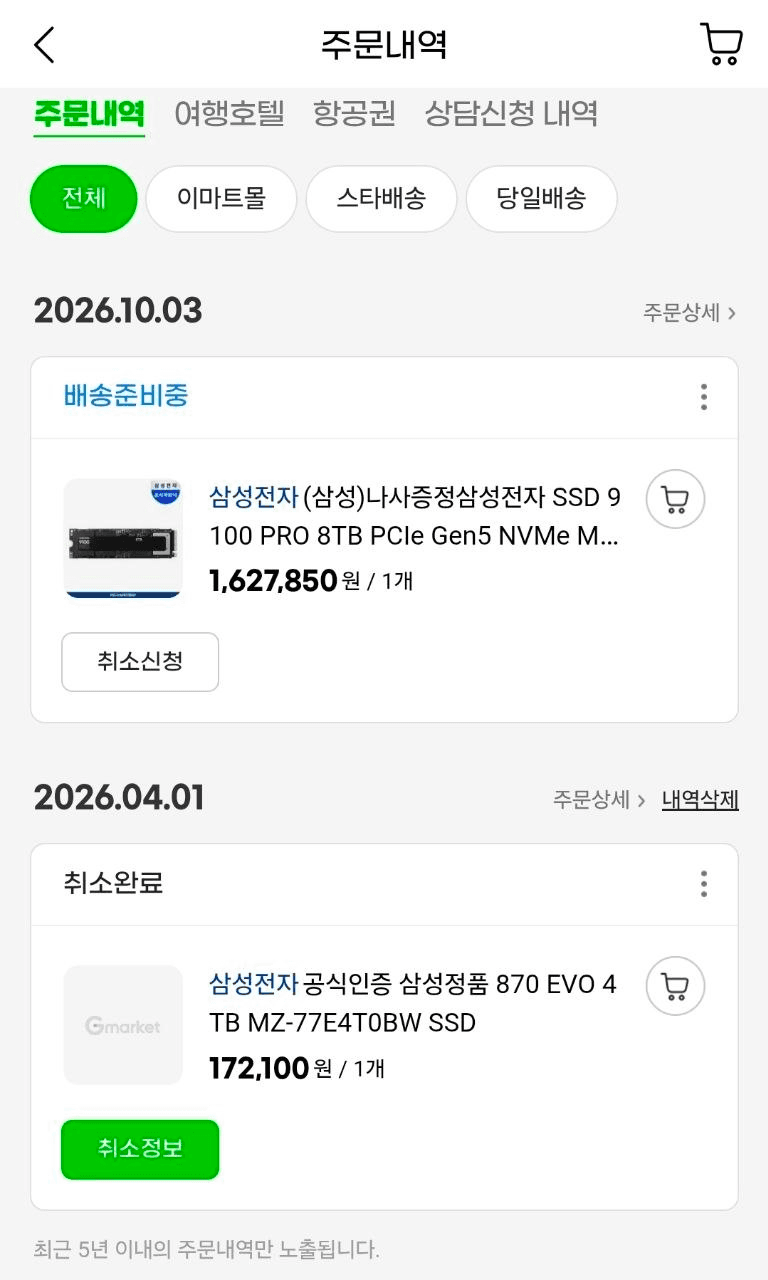
Task: Click the 내역삭제 link
Action: pos(700,800)
